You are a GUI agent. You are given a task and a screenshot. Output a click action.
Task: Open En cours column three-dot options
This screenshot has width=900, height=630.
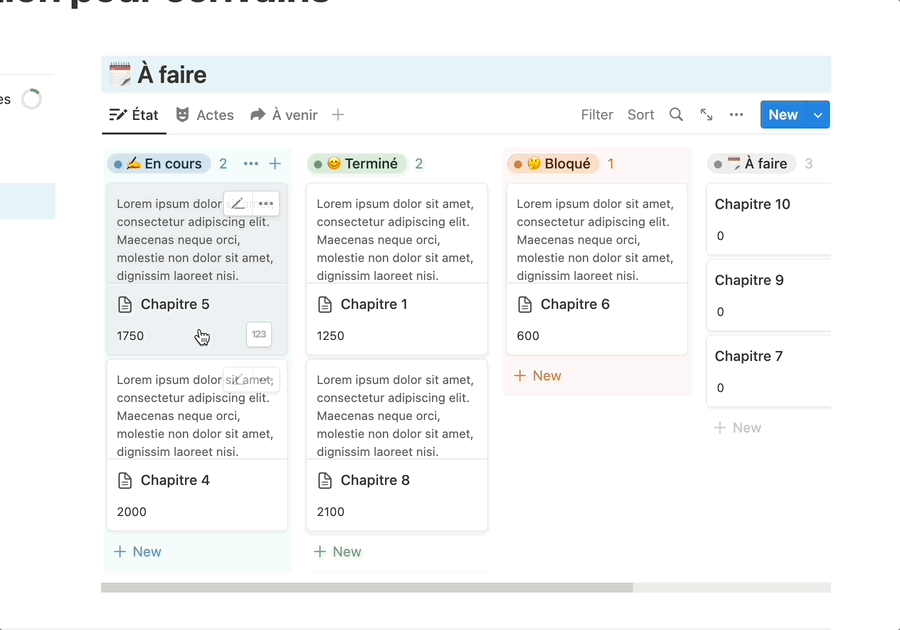pyautogui.click(x=251, y=164)
